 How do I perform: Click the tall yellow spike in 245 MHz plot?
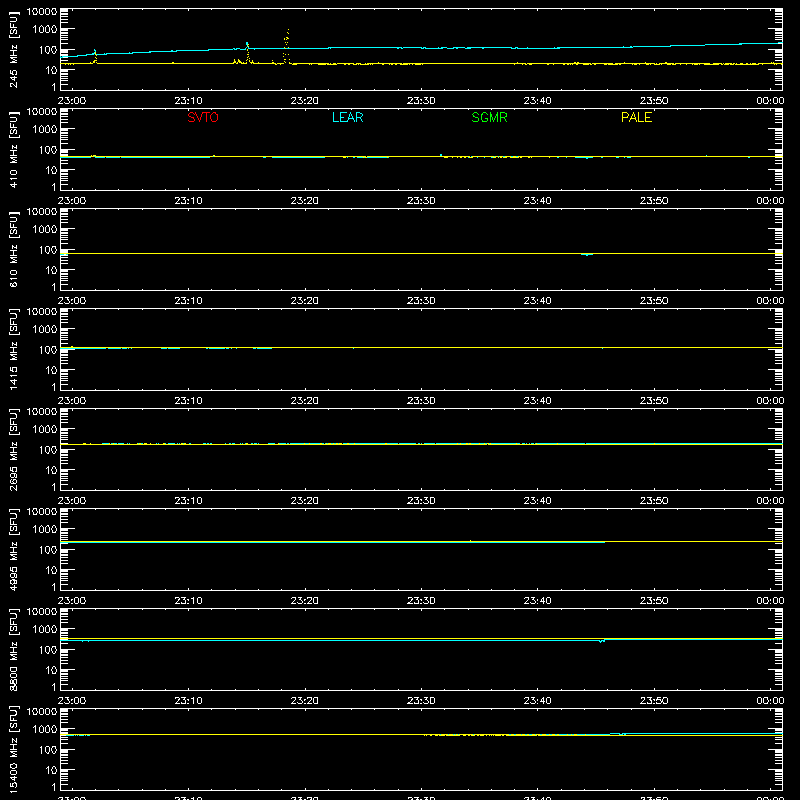pyautogui.click(x=287, y=46)
